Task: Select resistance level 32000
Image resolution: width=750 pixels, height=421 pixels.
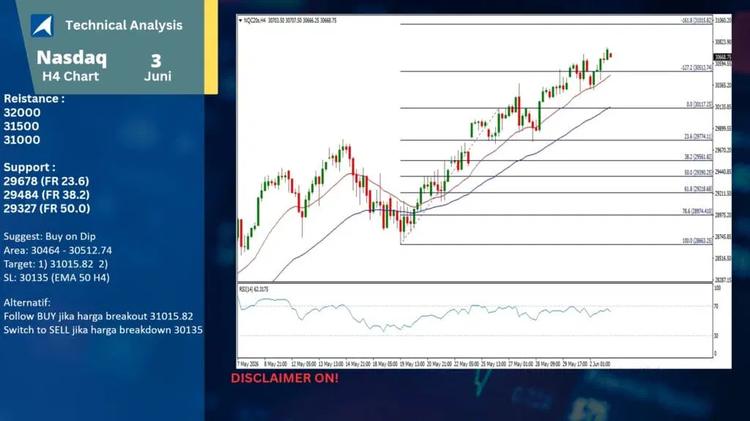Action: click(22, 112)
